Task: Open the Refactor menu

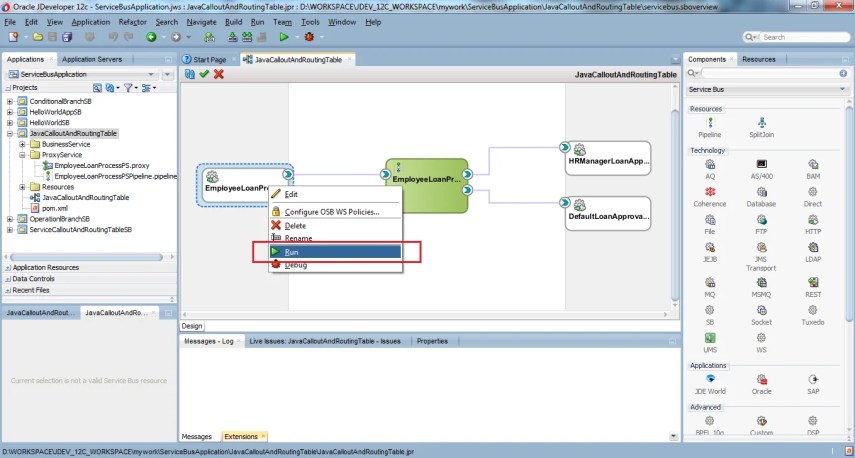Action: pyautogui.click(x=133, y=22)
